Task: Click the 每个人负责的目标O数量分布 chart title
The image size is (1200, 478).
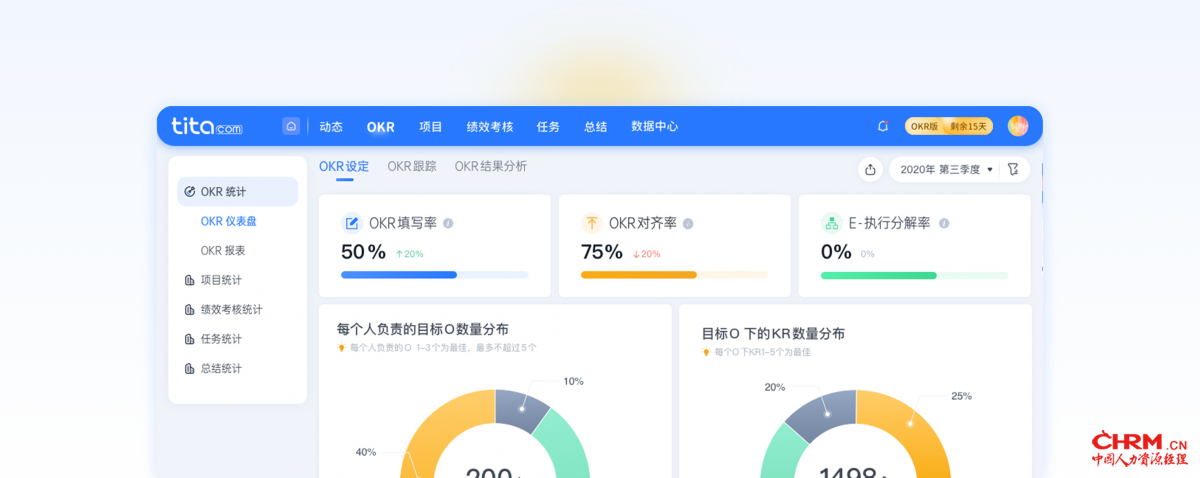Action: 423,329
